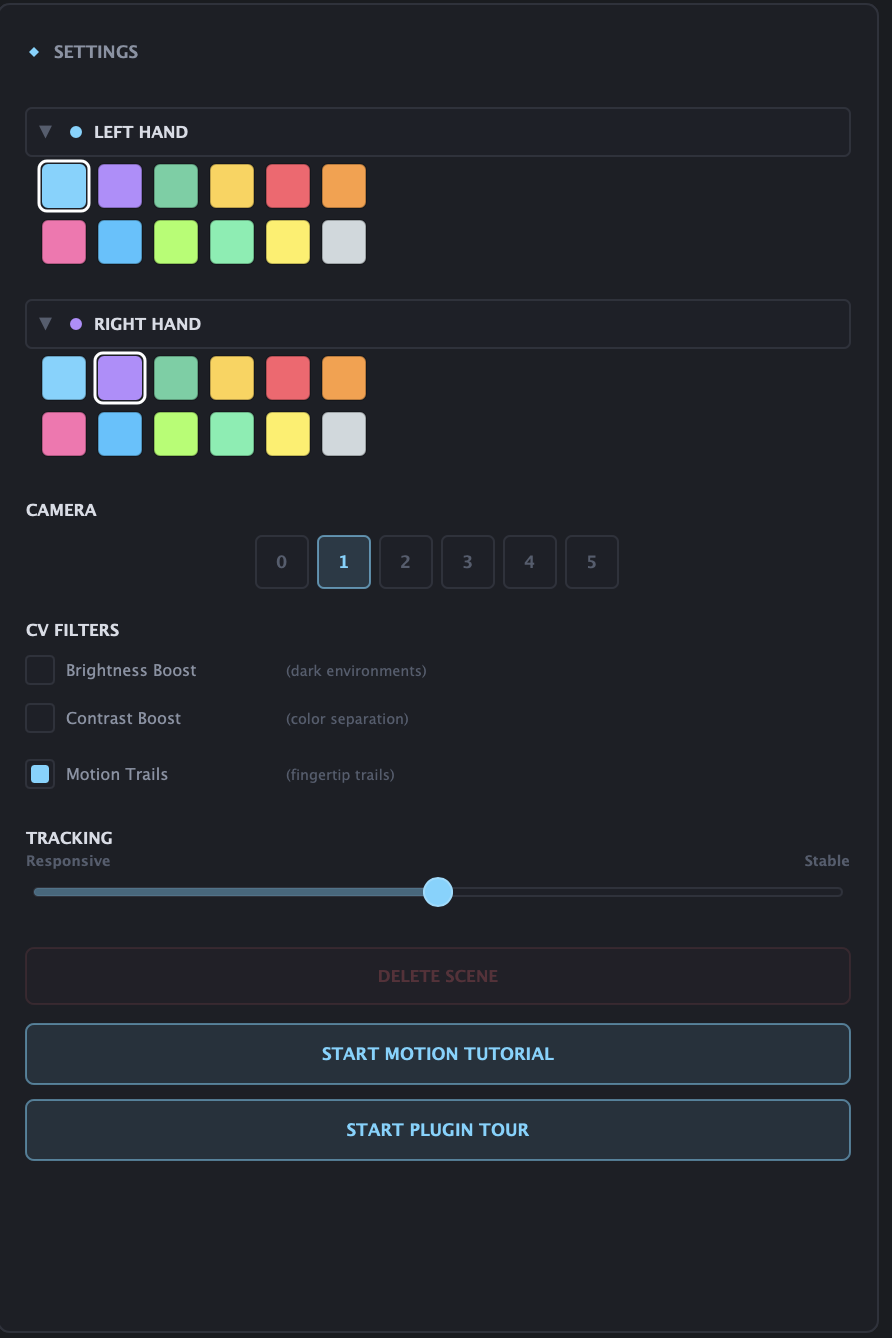Click the TRACKING section heading
Screen dimensions: 892x1338
click(x=69, y=838)
